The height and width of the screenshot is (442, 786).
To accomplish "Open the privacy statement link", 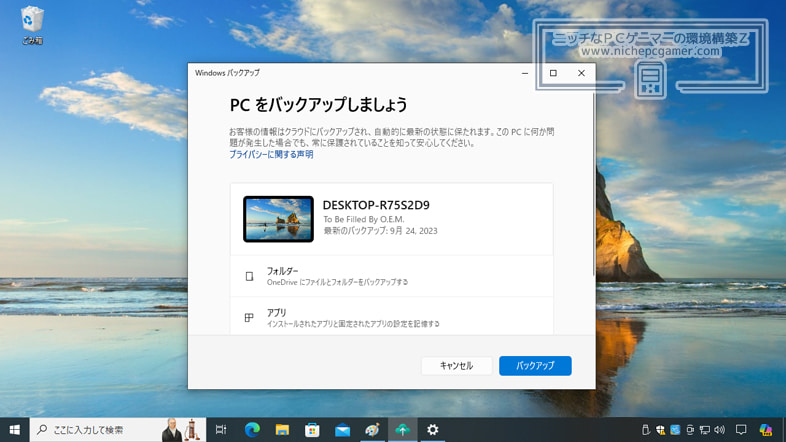I will click(271, 154).
